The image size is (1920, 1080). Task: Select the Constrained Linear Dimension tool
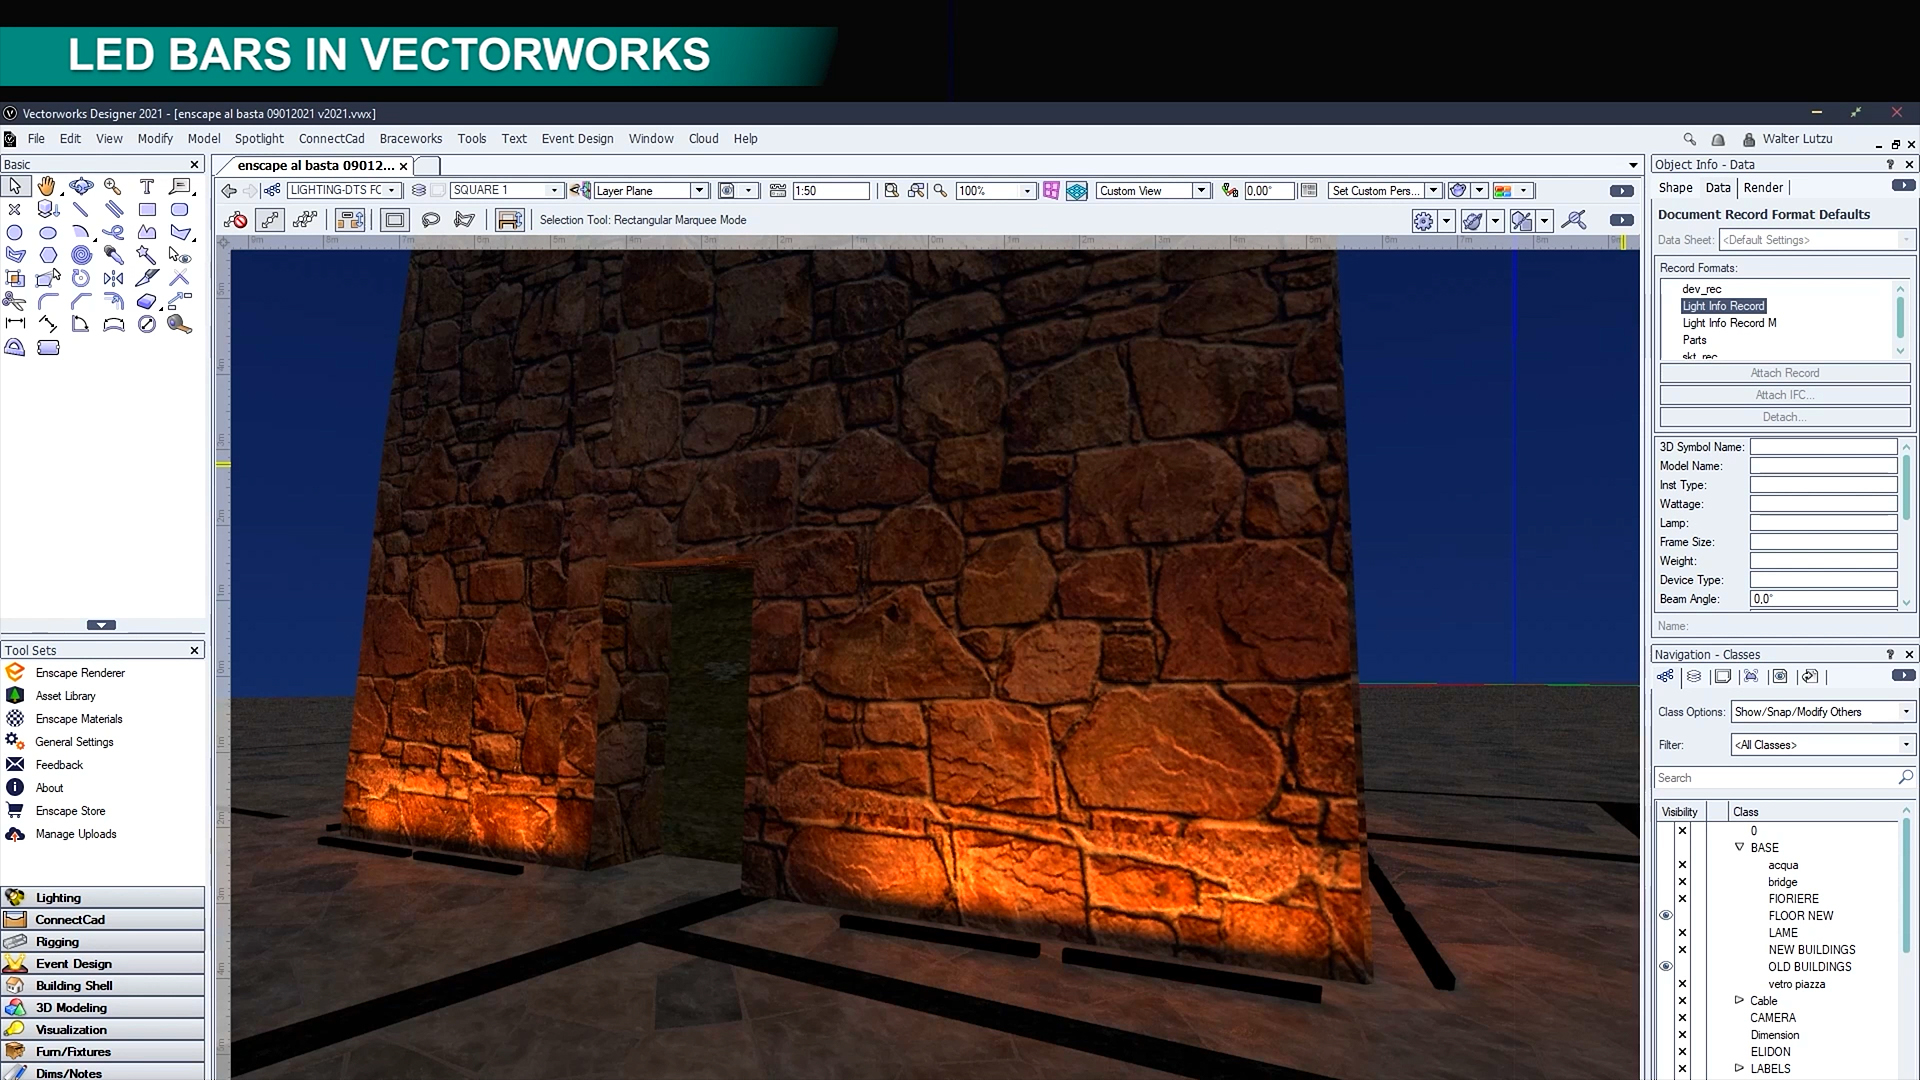pyautogui.click(x=15, y=324)
